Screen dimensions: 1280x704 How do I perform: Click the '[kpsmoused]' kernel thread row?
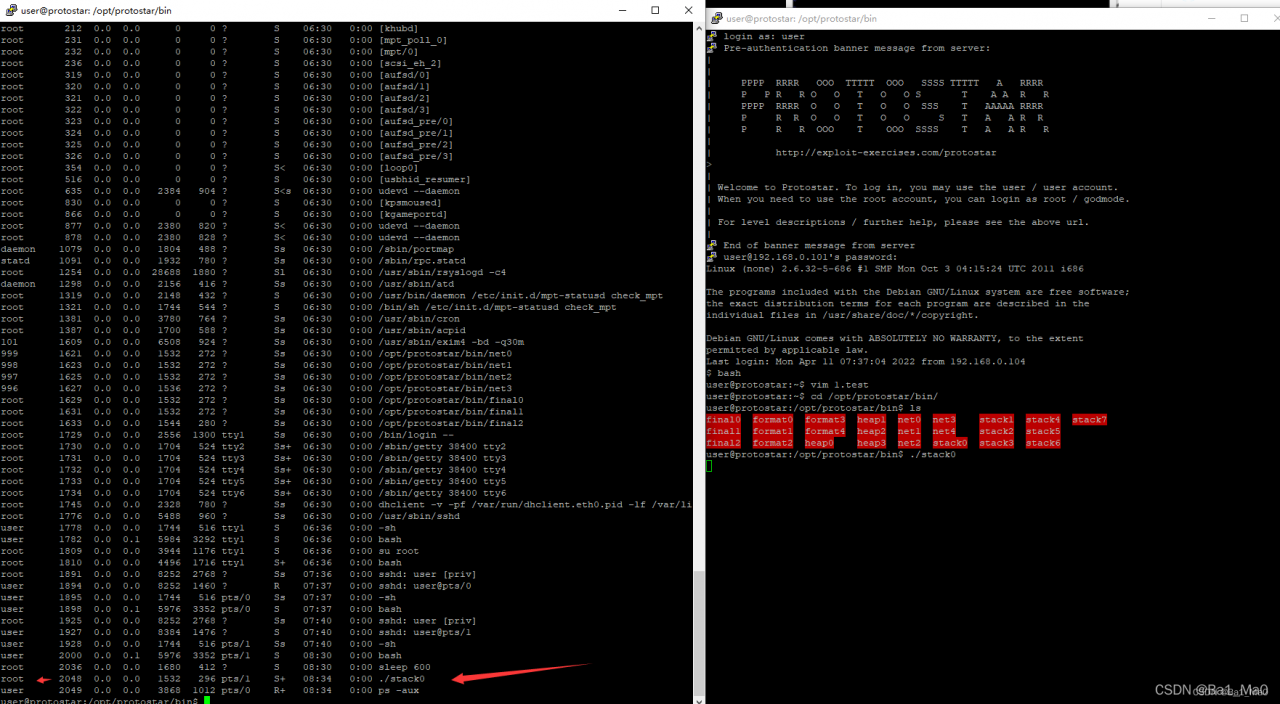[x=222, y=202]
